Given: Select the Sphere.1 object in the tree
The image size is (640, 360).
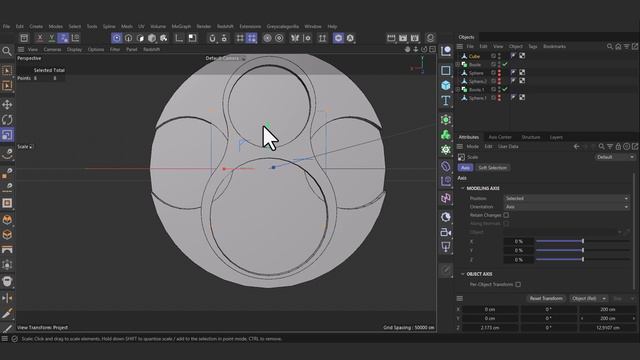Looking at the screenshot, I should (x=477, y=98).
